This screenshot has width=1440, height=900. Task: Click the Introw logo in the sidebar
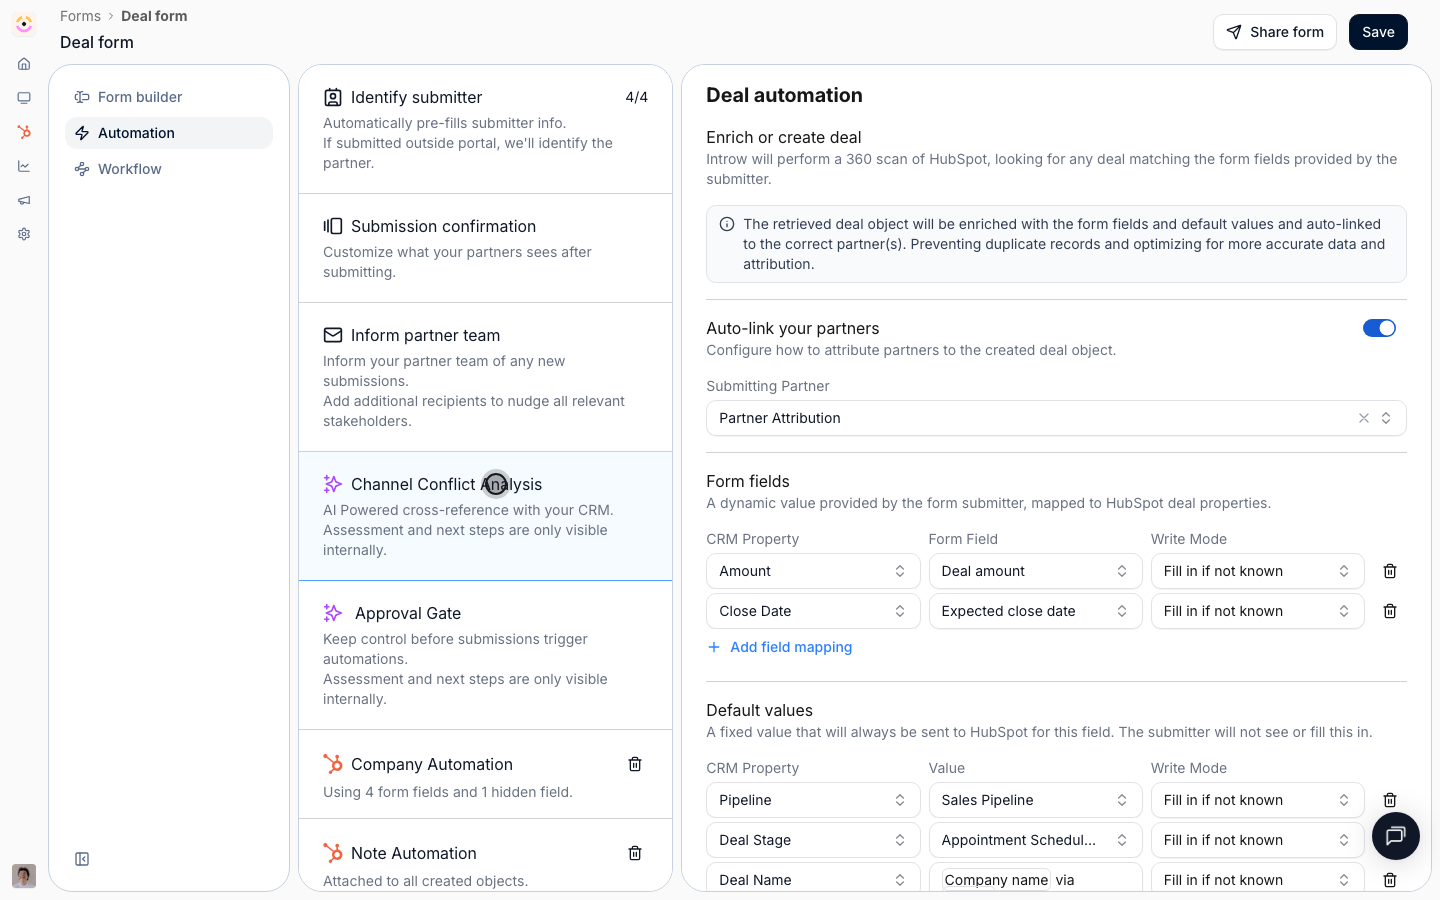click(x=24, y=24)
